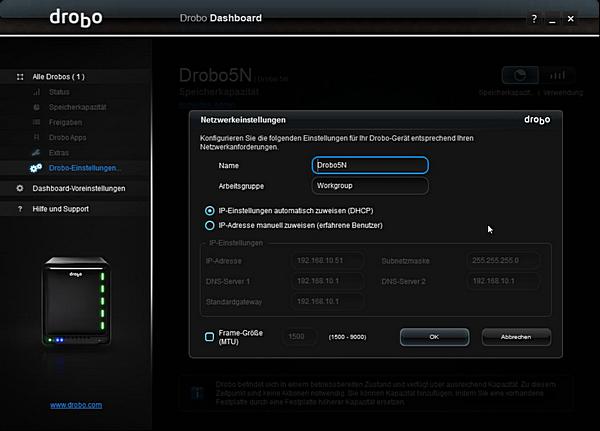Click the Drobo Apps icon in sidebar
600x431 pixels.
[36, 137]
